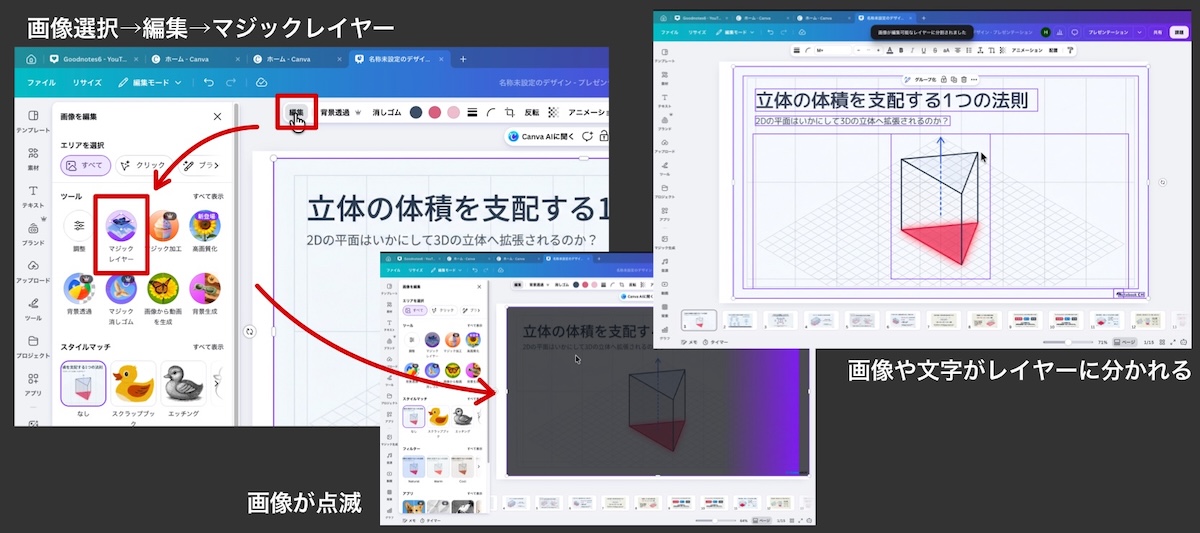Click すべて表示 beside スタイルマッチ heading
The height and width of the screenshot is (533, 1200).
point(208,346)
